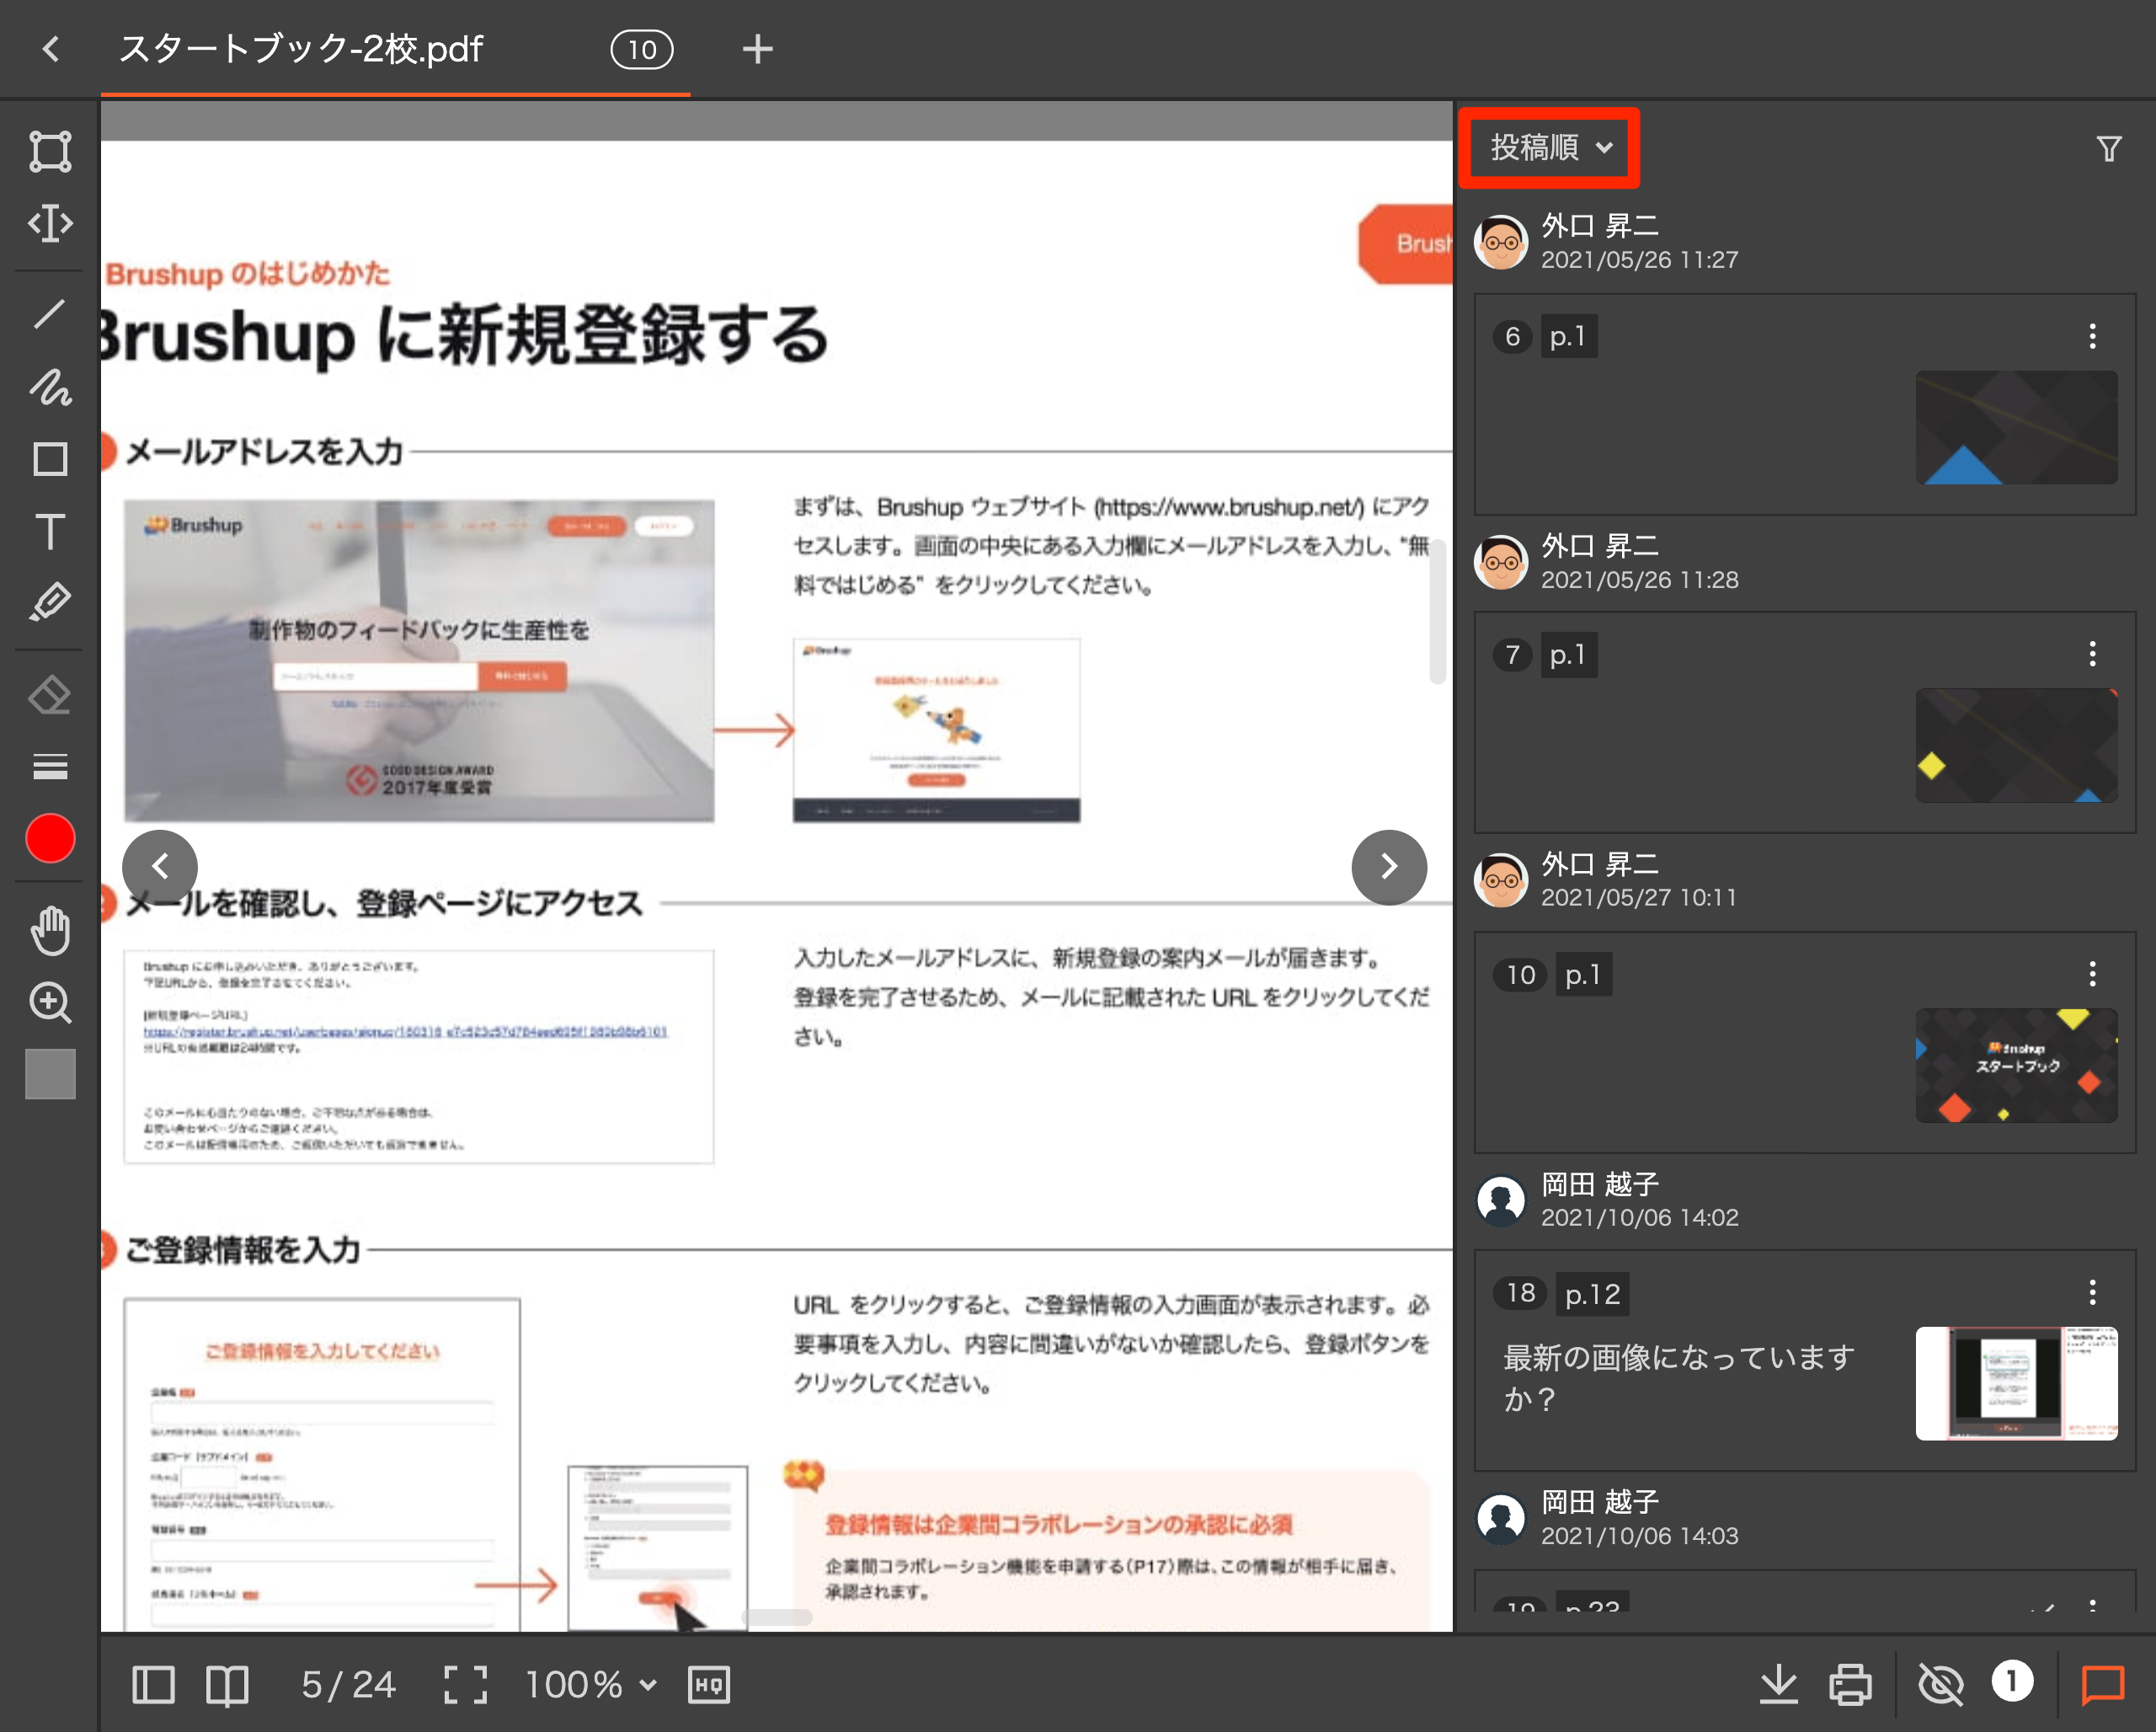The width and height of the screenshot is (2156, 1732).
Task: Click the 10 comment count badge
Action: click(x=642, y=49)
